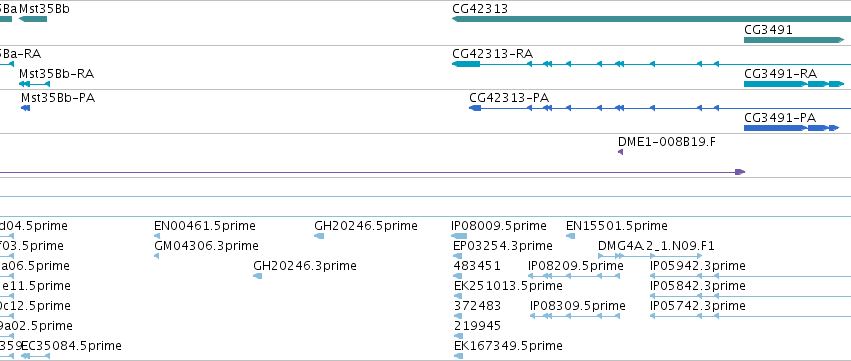Click the Mst35Bb gene arrow
The height and width of the screenshot is (361, 851).
tap(33, 19)
